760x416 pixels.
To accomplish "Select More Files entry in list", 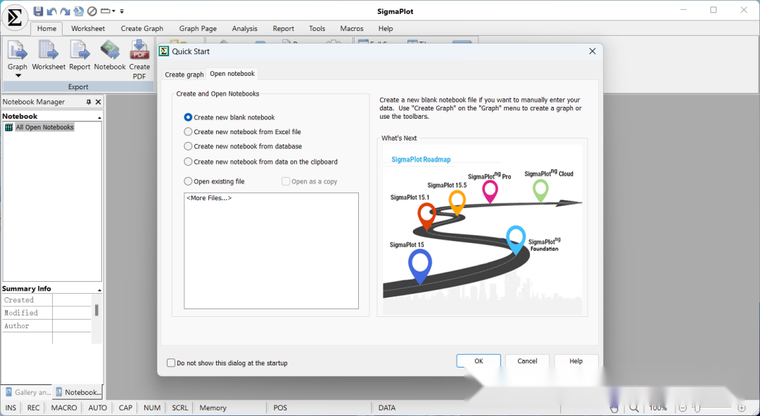I will pyautogui.click(x=209, y=198).
